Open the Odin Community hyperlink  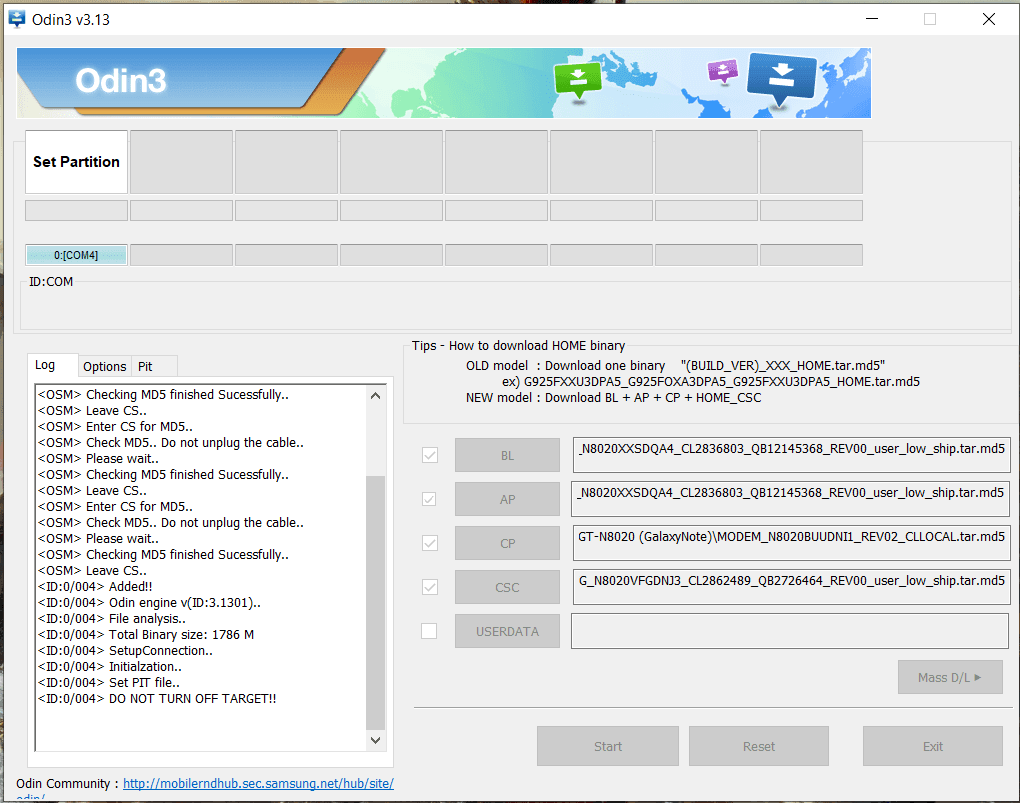coord(258,783)
